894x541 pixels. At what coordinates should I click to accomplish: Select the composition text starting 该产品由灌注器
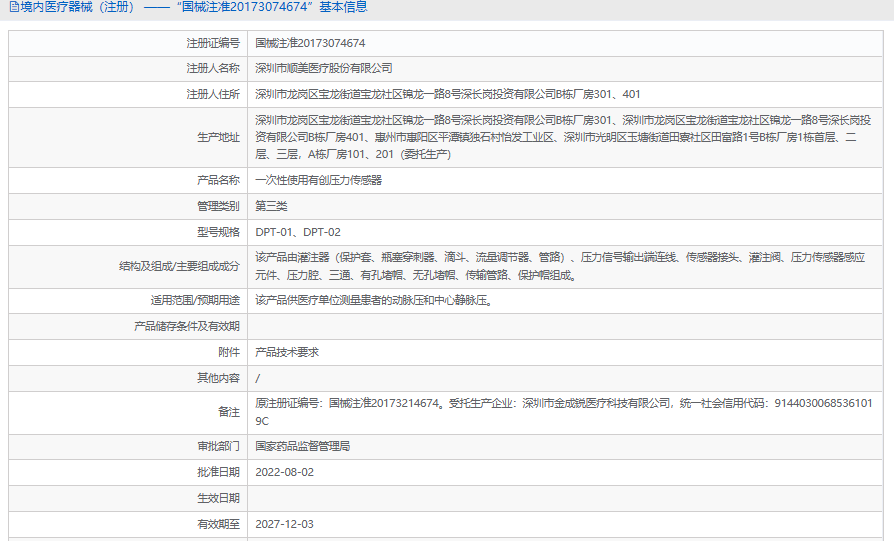click(560, 266)
